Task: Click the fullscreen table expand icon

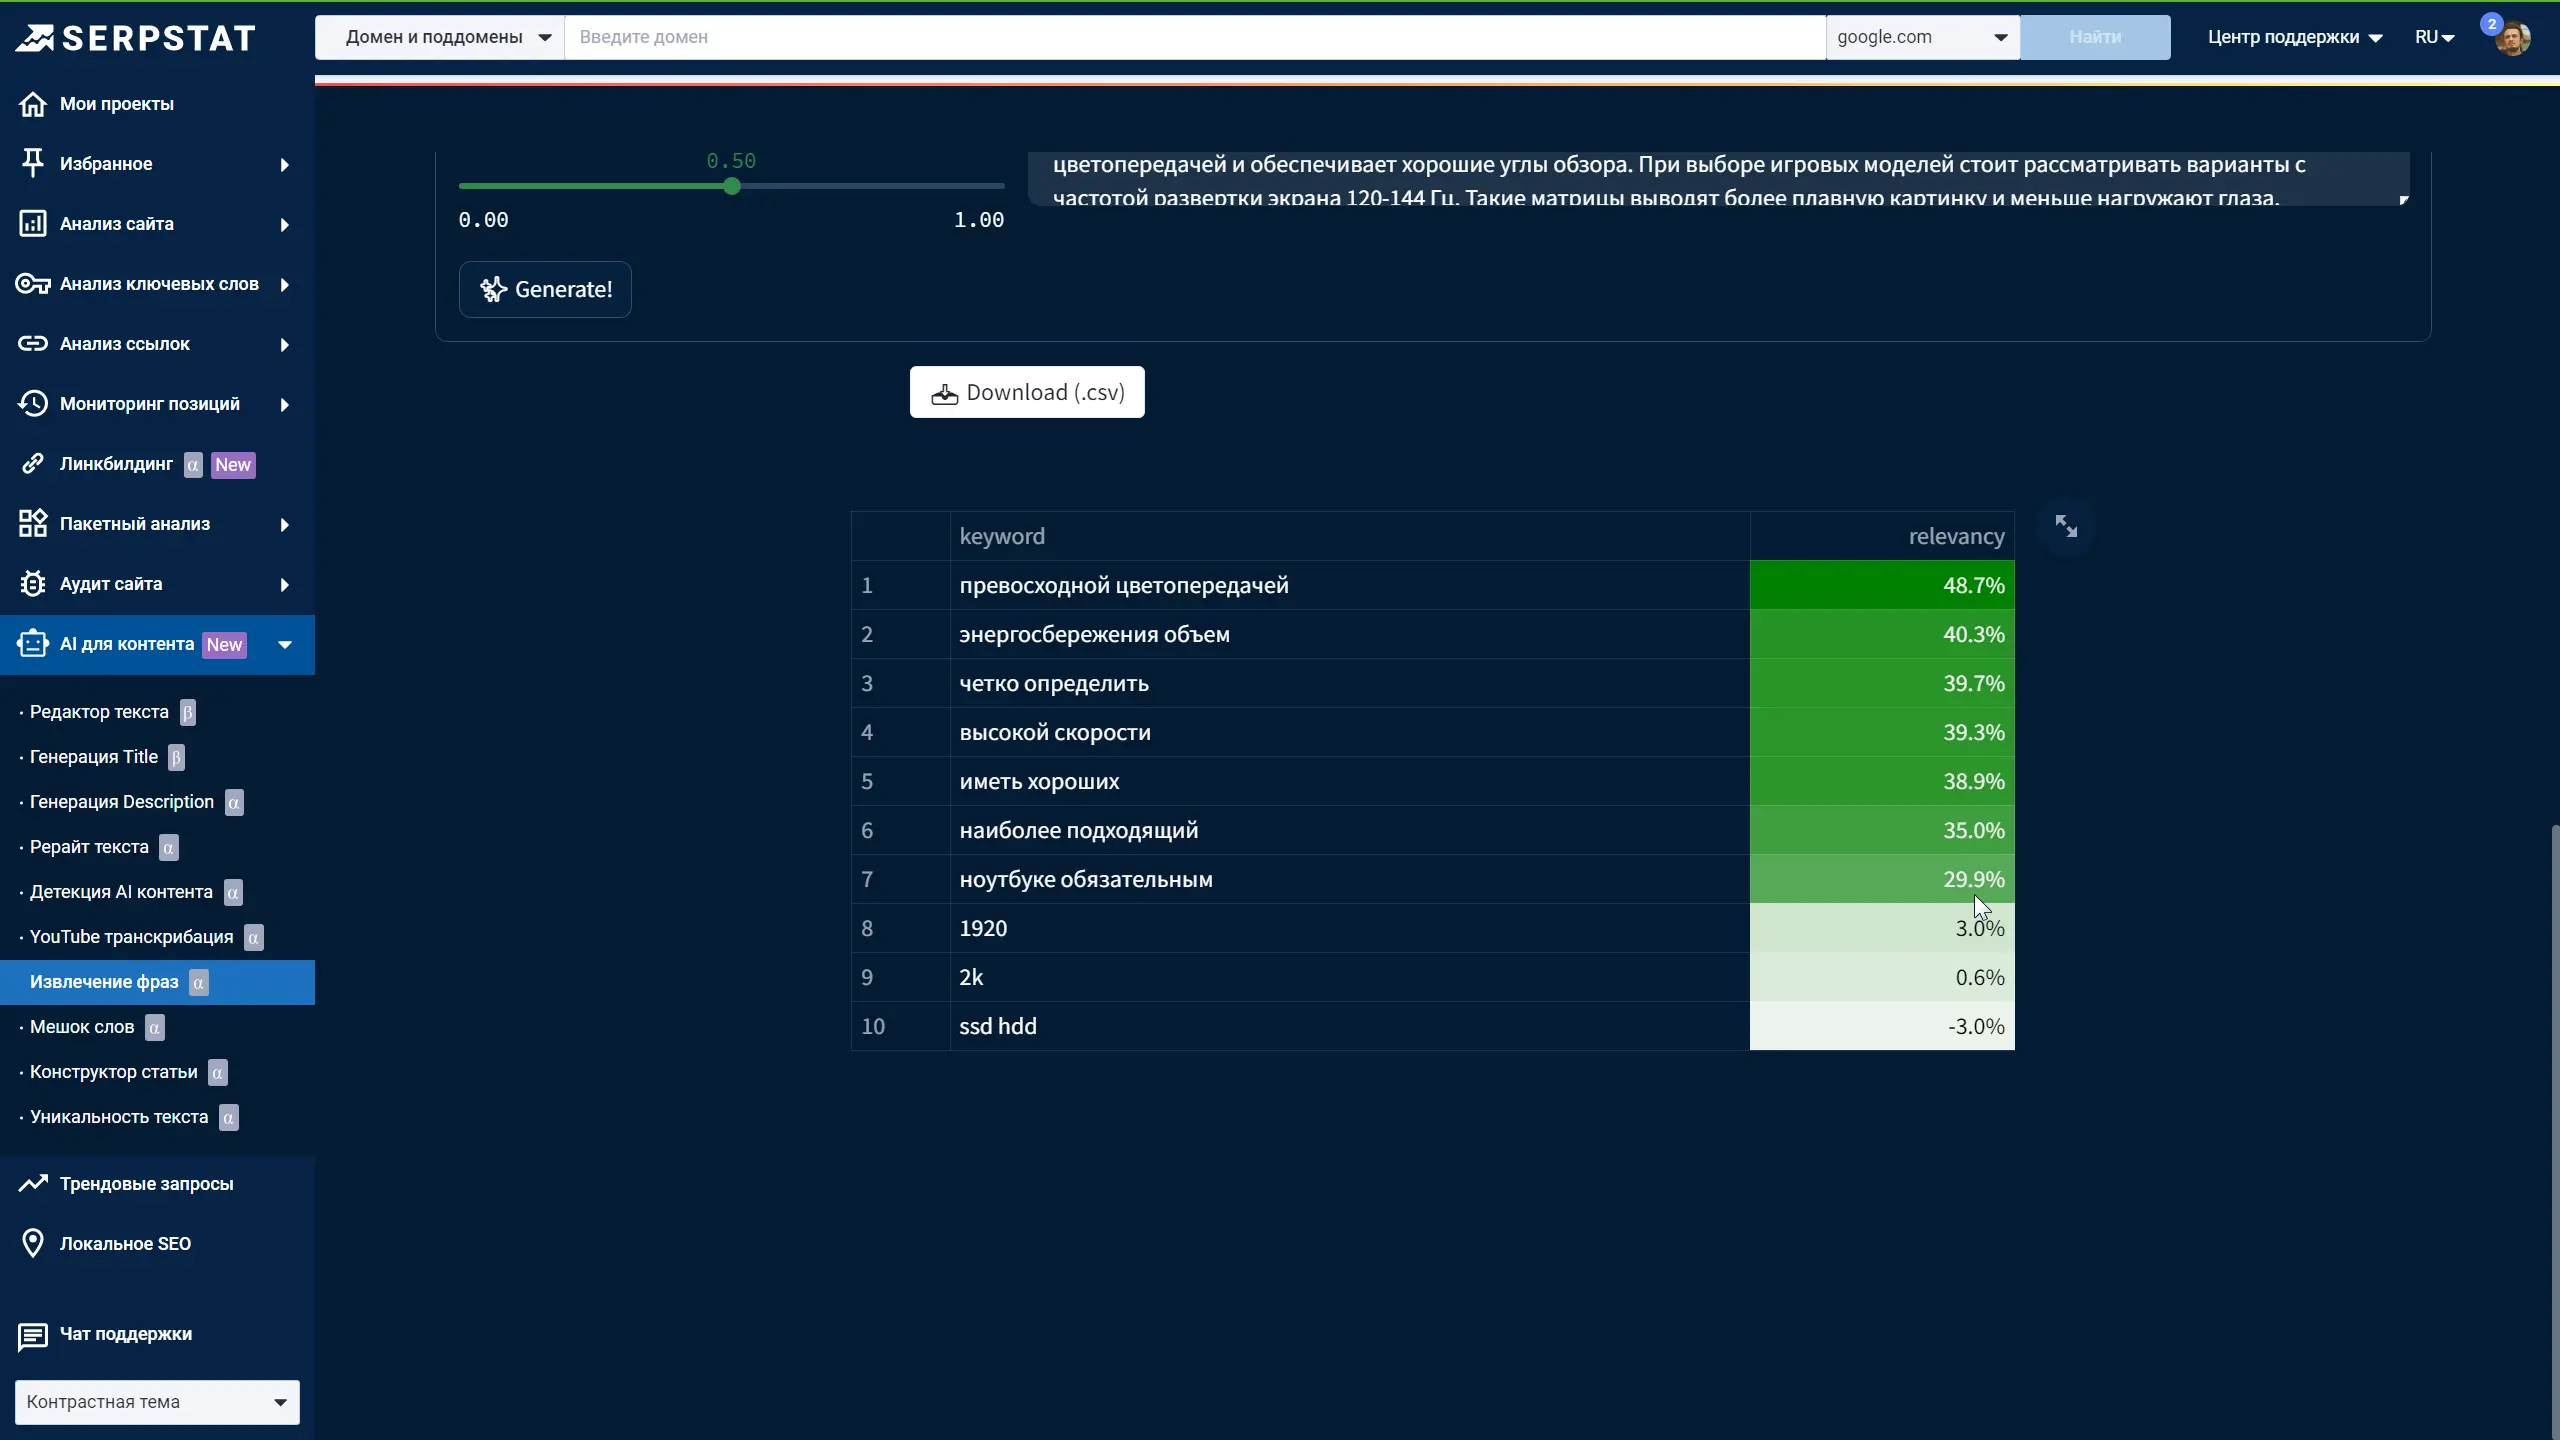Action: point(2066,526)
